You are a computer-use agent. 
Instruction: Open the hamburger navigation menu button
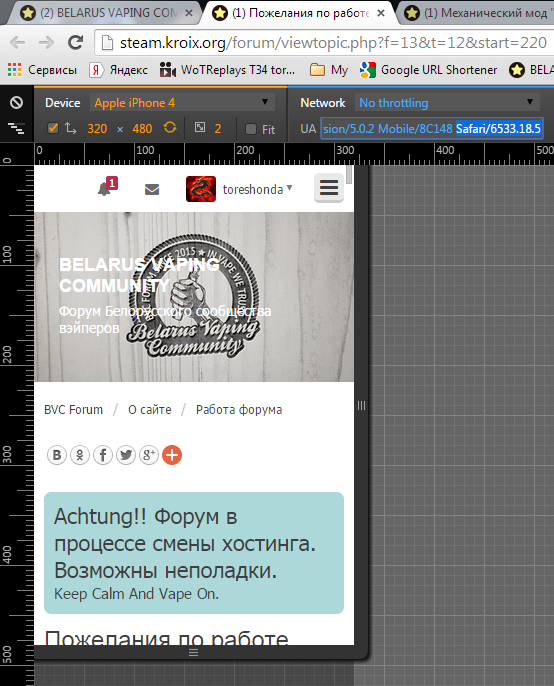(329, 188)
